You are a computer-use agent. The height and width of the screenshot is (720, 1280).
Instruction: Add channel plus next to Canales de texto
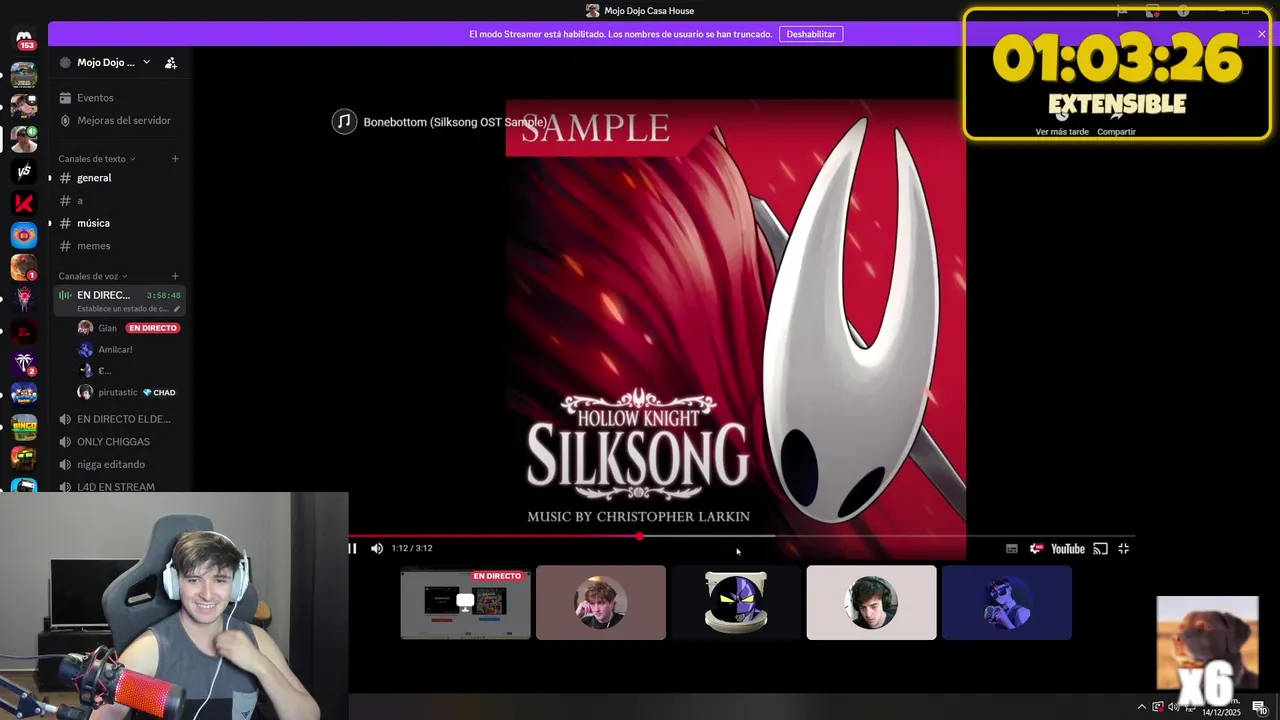point(175,158)
